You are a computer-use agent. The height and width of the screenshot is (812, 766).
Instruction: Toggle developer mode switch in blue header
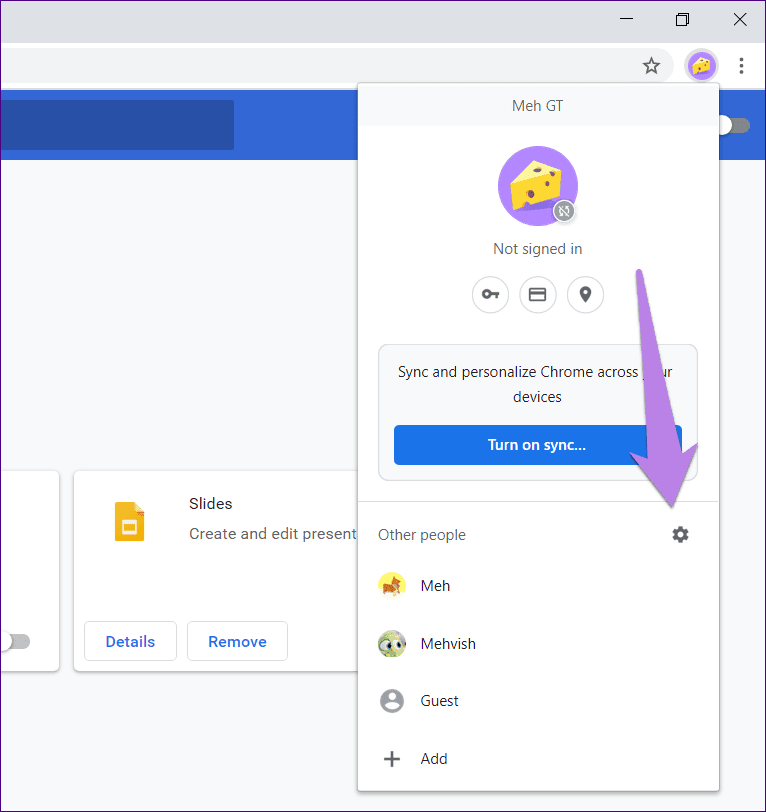click(x=734, y=125)
